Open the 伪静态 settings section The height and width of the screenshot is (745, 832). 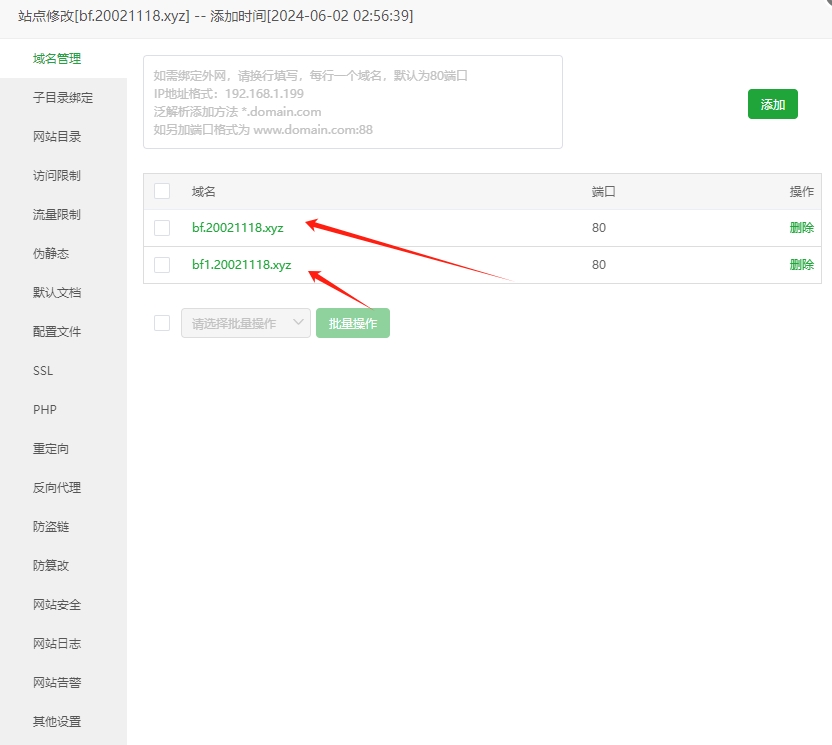52,253
